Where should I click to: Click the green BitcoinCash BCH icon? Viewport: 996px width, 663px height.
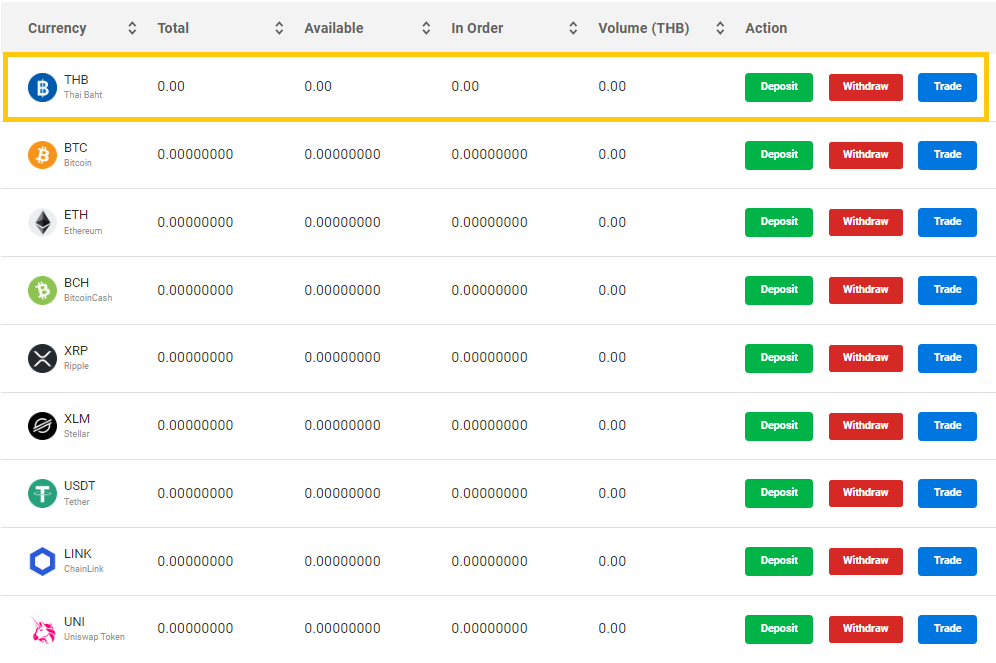point(43,290)
